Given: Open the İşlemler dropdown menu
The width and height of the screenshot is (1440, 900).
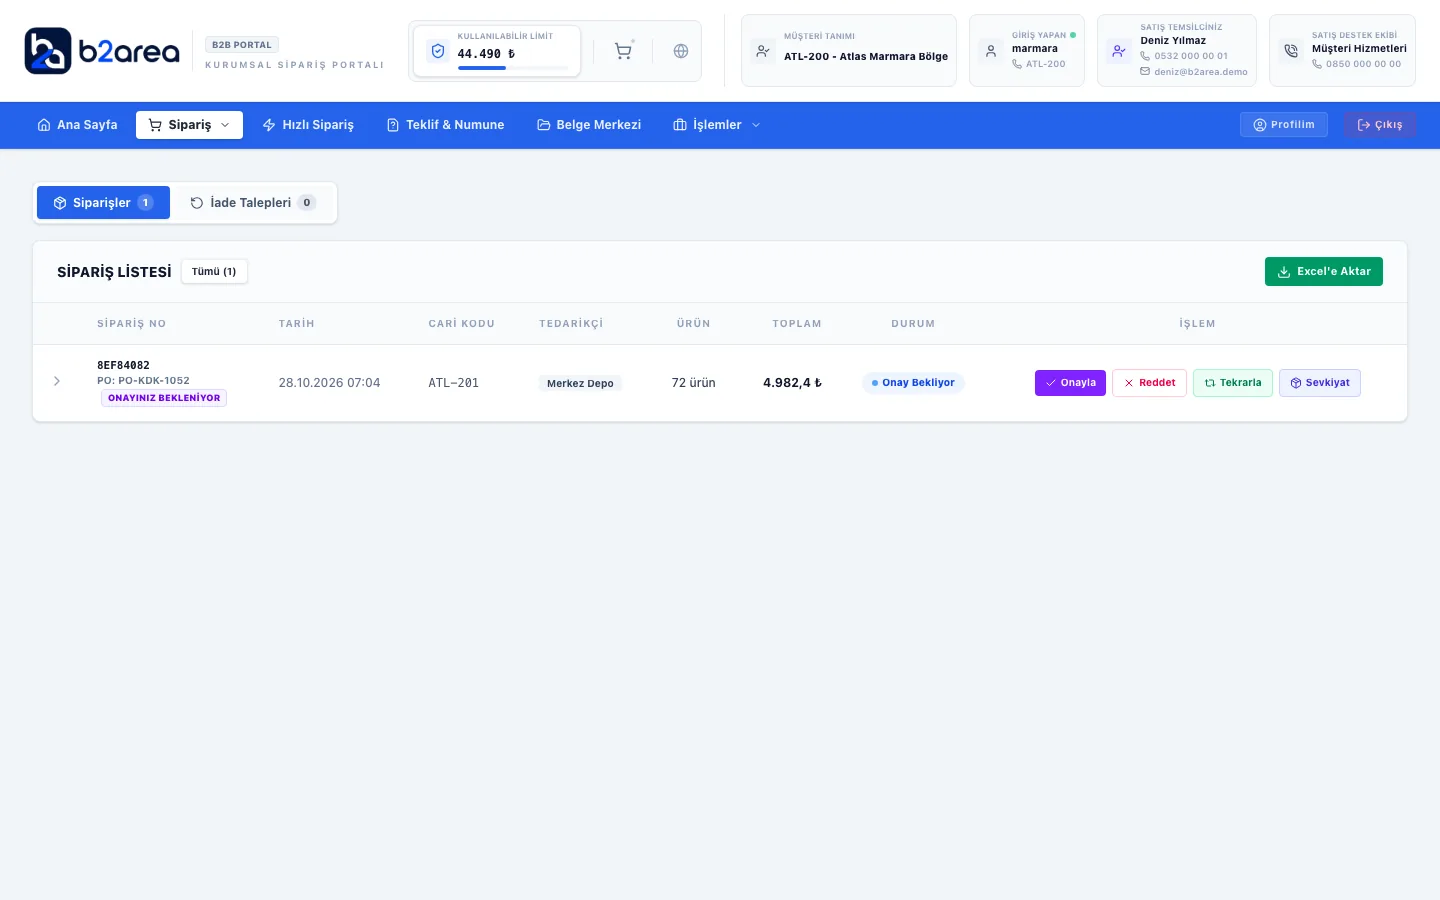Looking at the screenshot, I should 717,125.
